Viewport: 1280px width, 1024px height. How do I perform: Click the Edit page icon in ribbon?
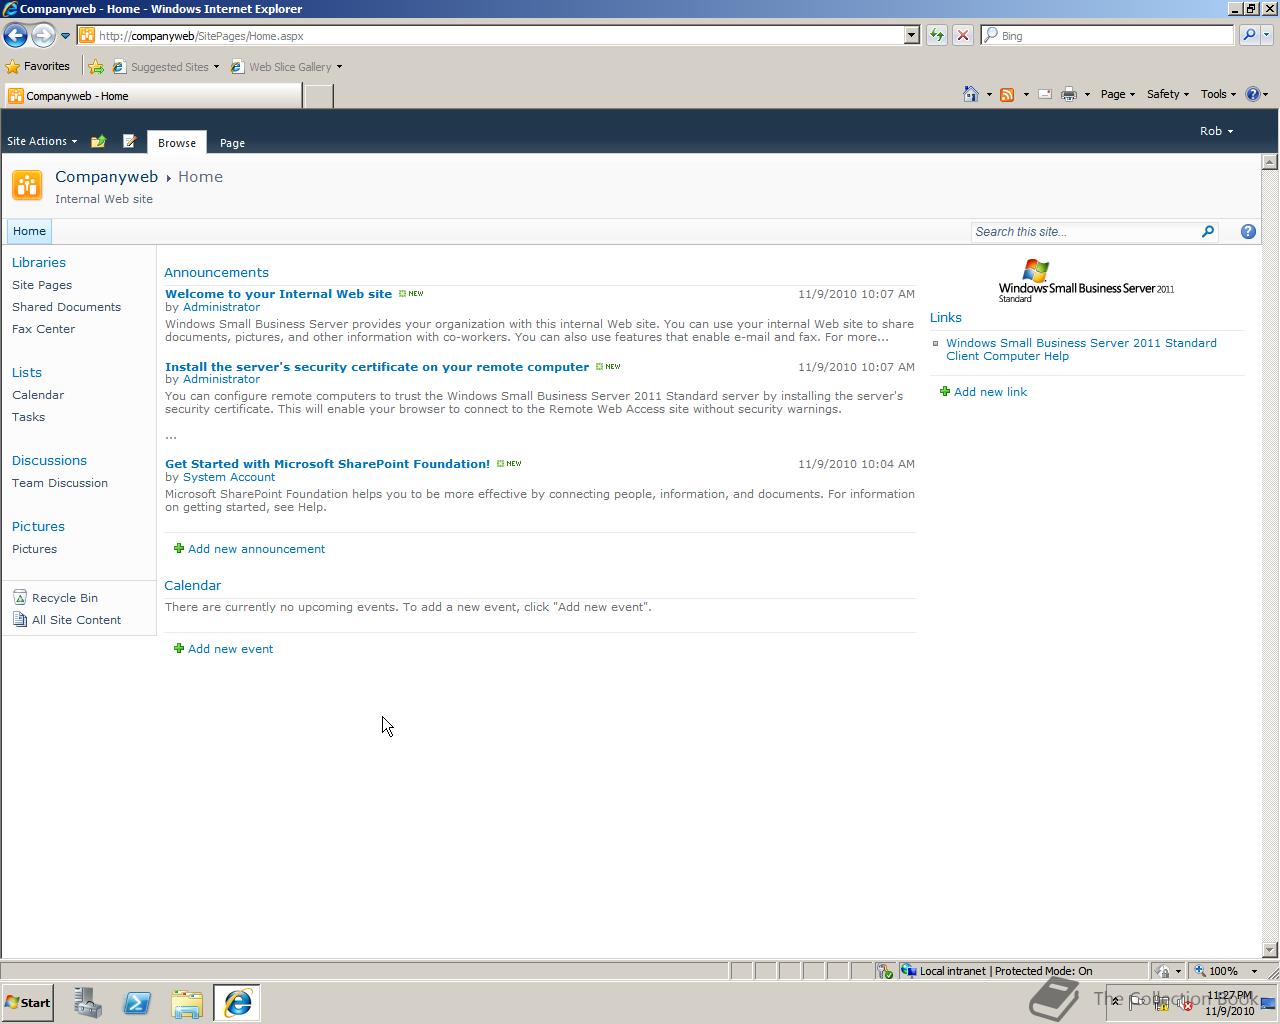pos(129,141)
